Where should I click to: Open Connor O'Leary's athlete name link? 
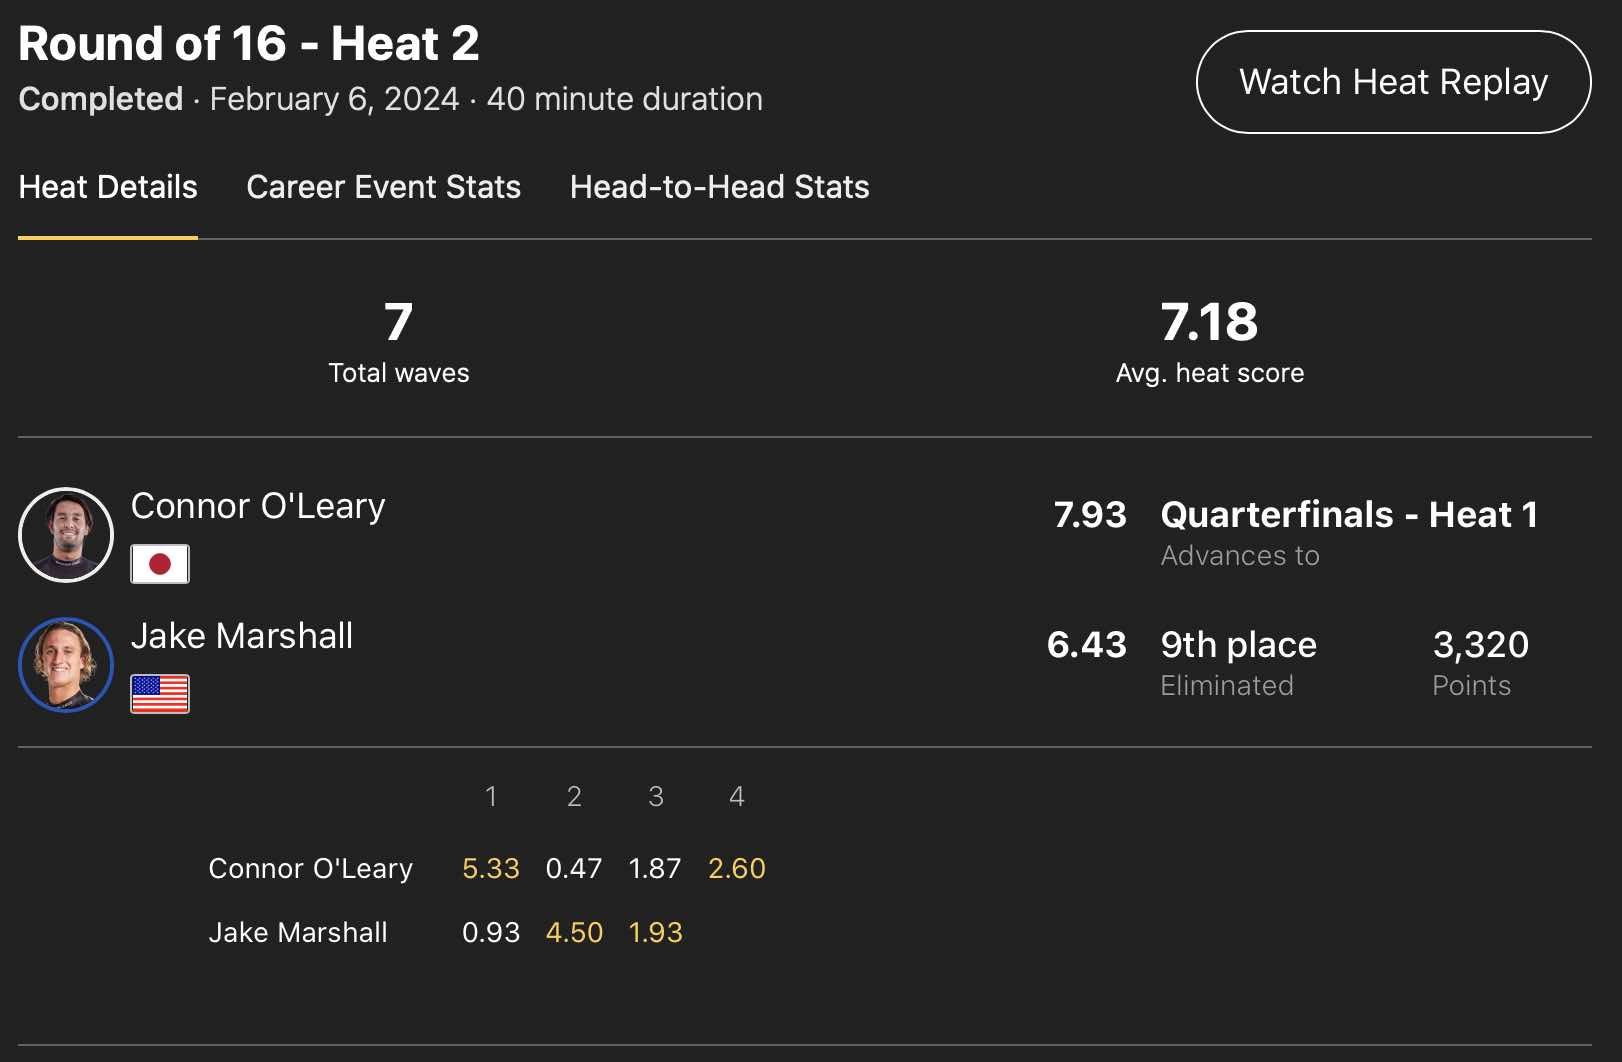[258, 506]
